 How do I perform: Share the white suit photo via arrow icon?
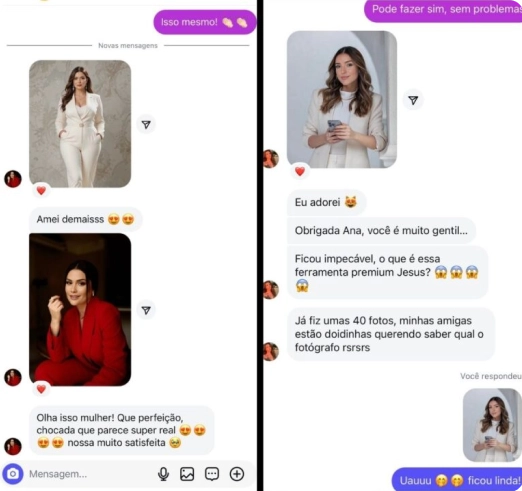[146, 124]
